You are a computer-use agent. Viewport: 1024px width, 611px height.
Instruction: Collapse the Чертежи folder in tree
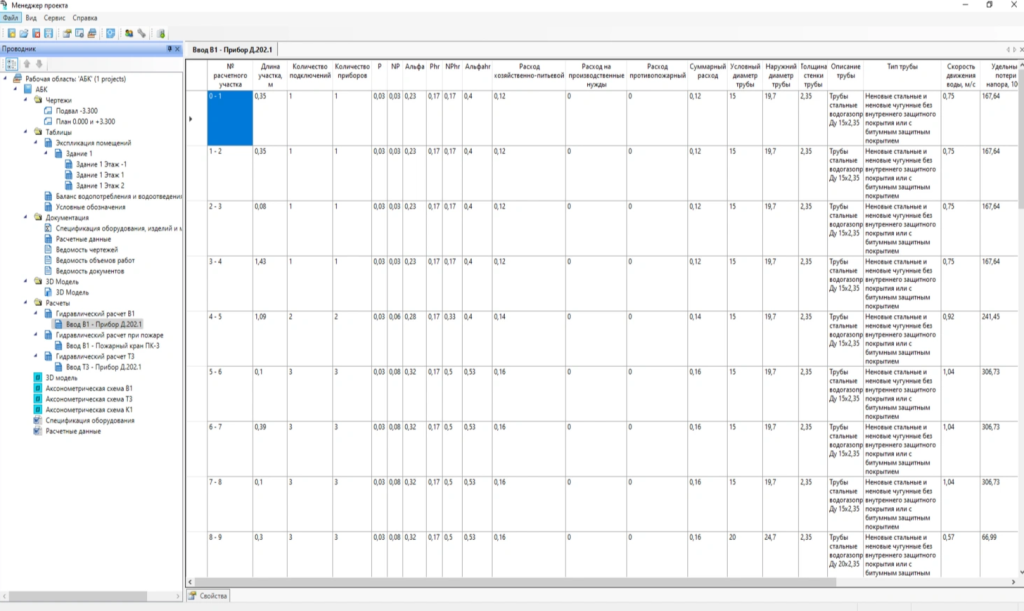point(27,100)
